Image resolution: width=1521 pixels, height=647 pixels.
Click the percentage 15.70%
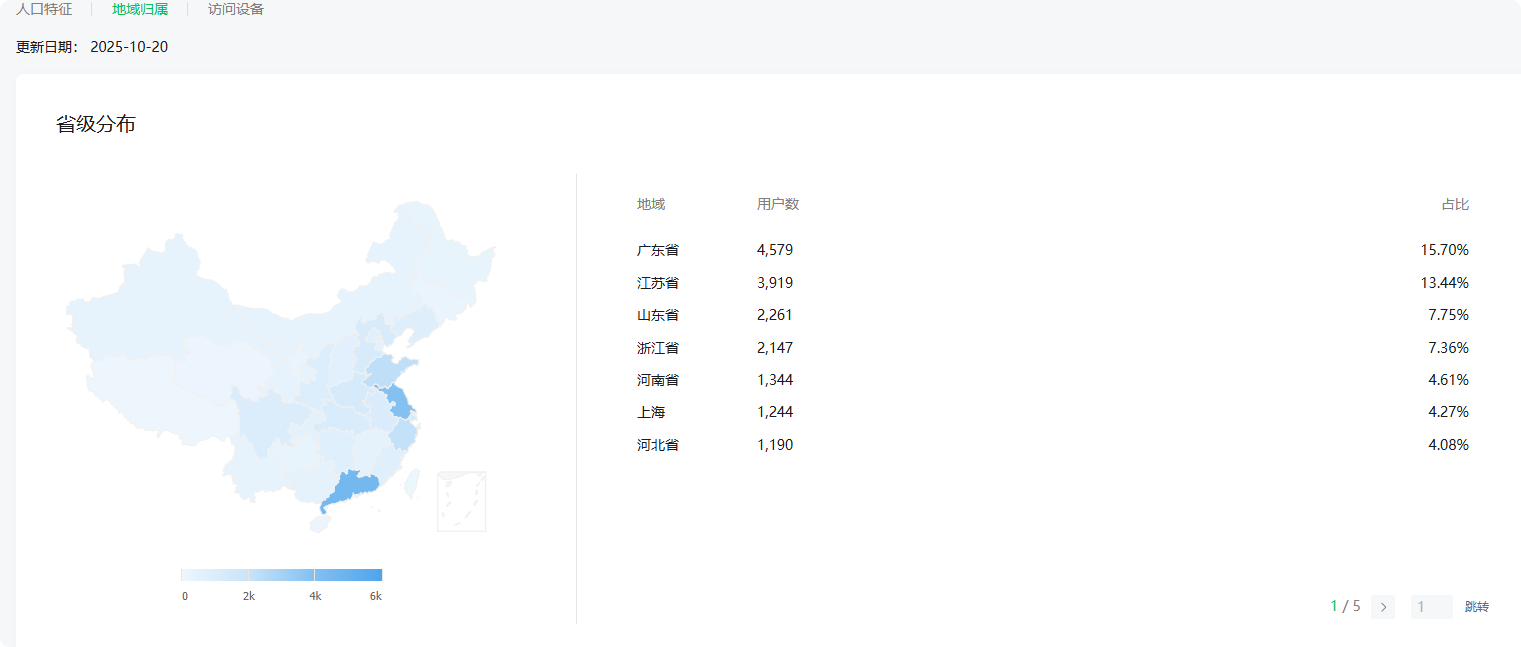1445,250
